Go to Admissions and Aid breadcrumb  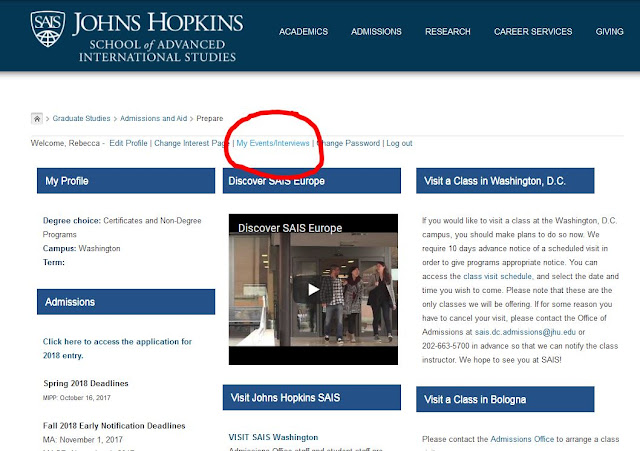point(153,118)
